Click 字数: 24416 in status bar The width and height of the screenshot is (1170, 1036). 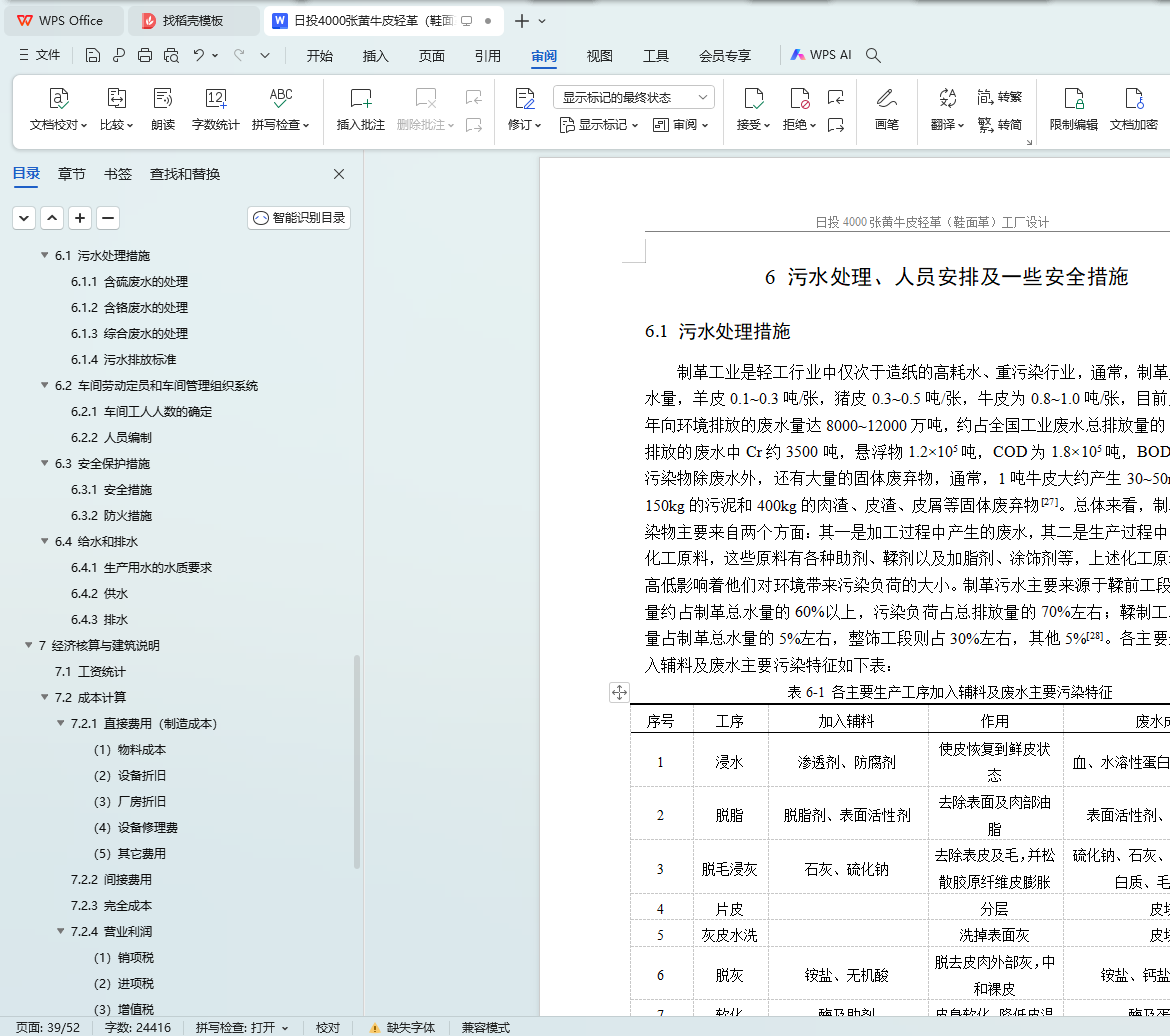pyautogui.click(x=138, y=1028)
